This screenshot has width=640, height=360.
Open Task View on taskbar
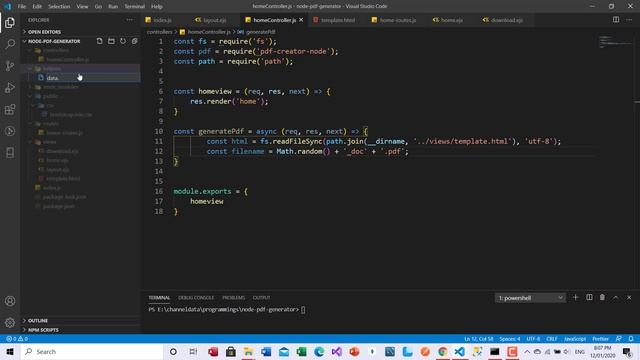coord(193,351)
